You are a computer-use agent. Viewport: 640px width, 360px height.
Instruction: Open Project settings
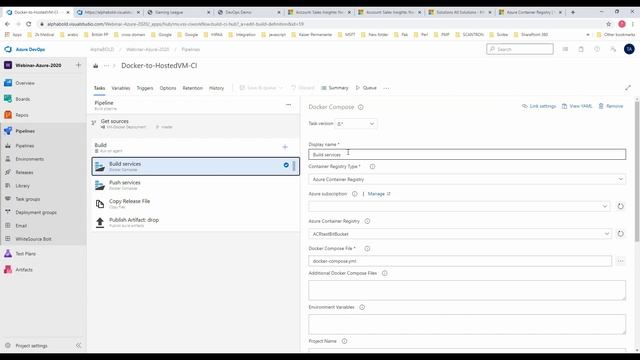[x=31, y=346]
